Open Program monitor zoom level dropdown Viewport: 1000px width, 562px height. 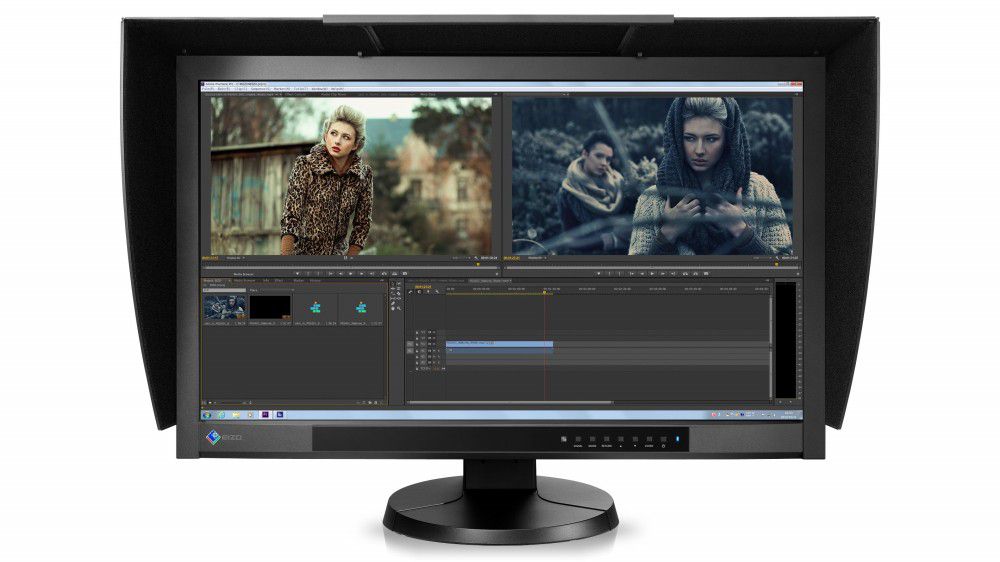click(x=538, y=258)
